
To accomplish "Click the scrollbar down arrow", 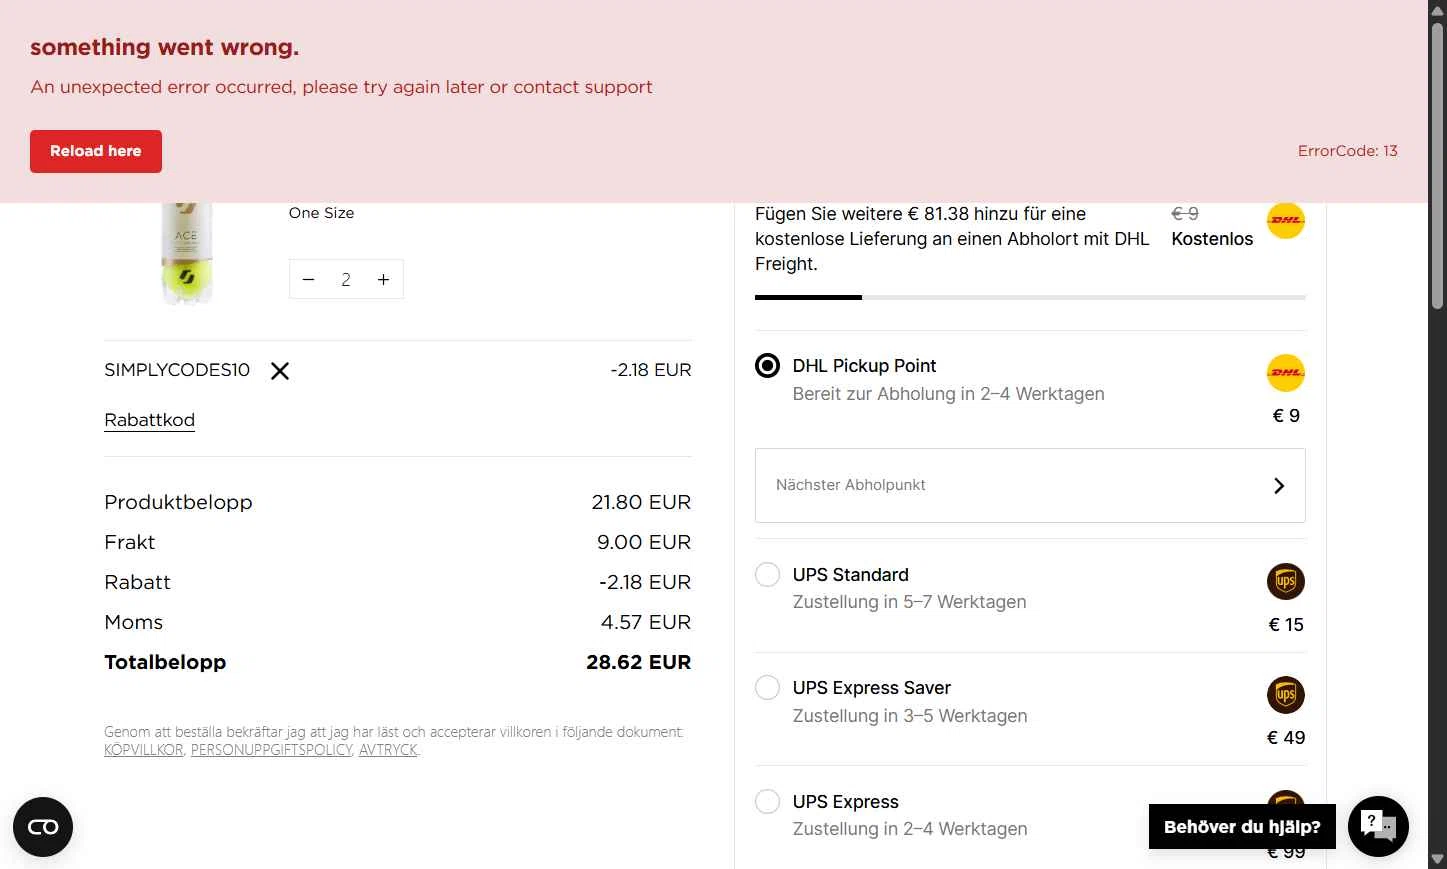I will point(1437,859).
